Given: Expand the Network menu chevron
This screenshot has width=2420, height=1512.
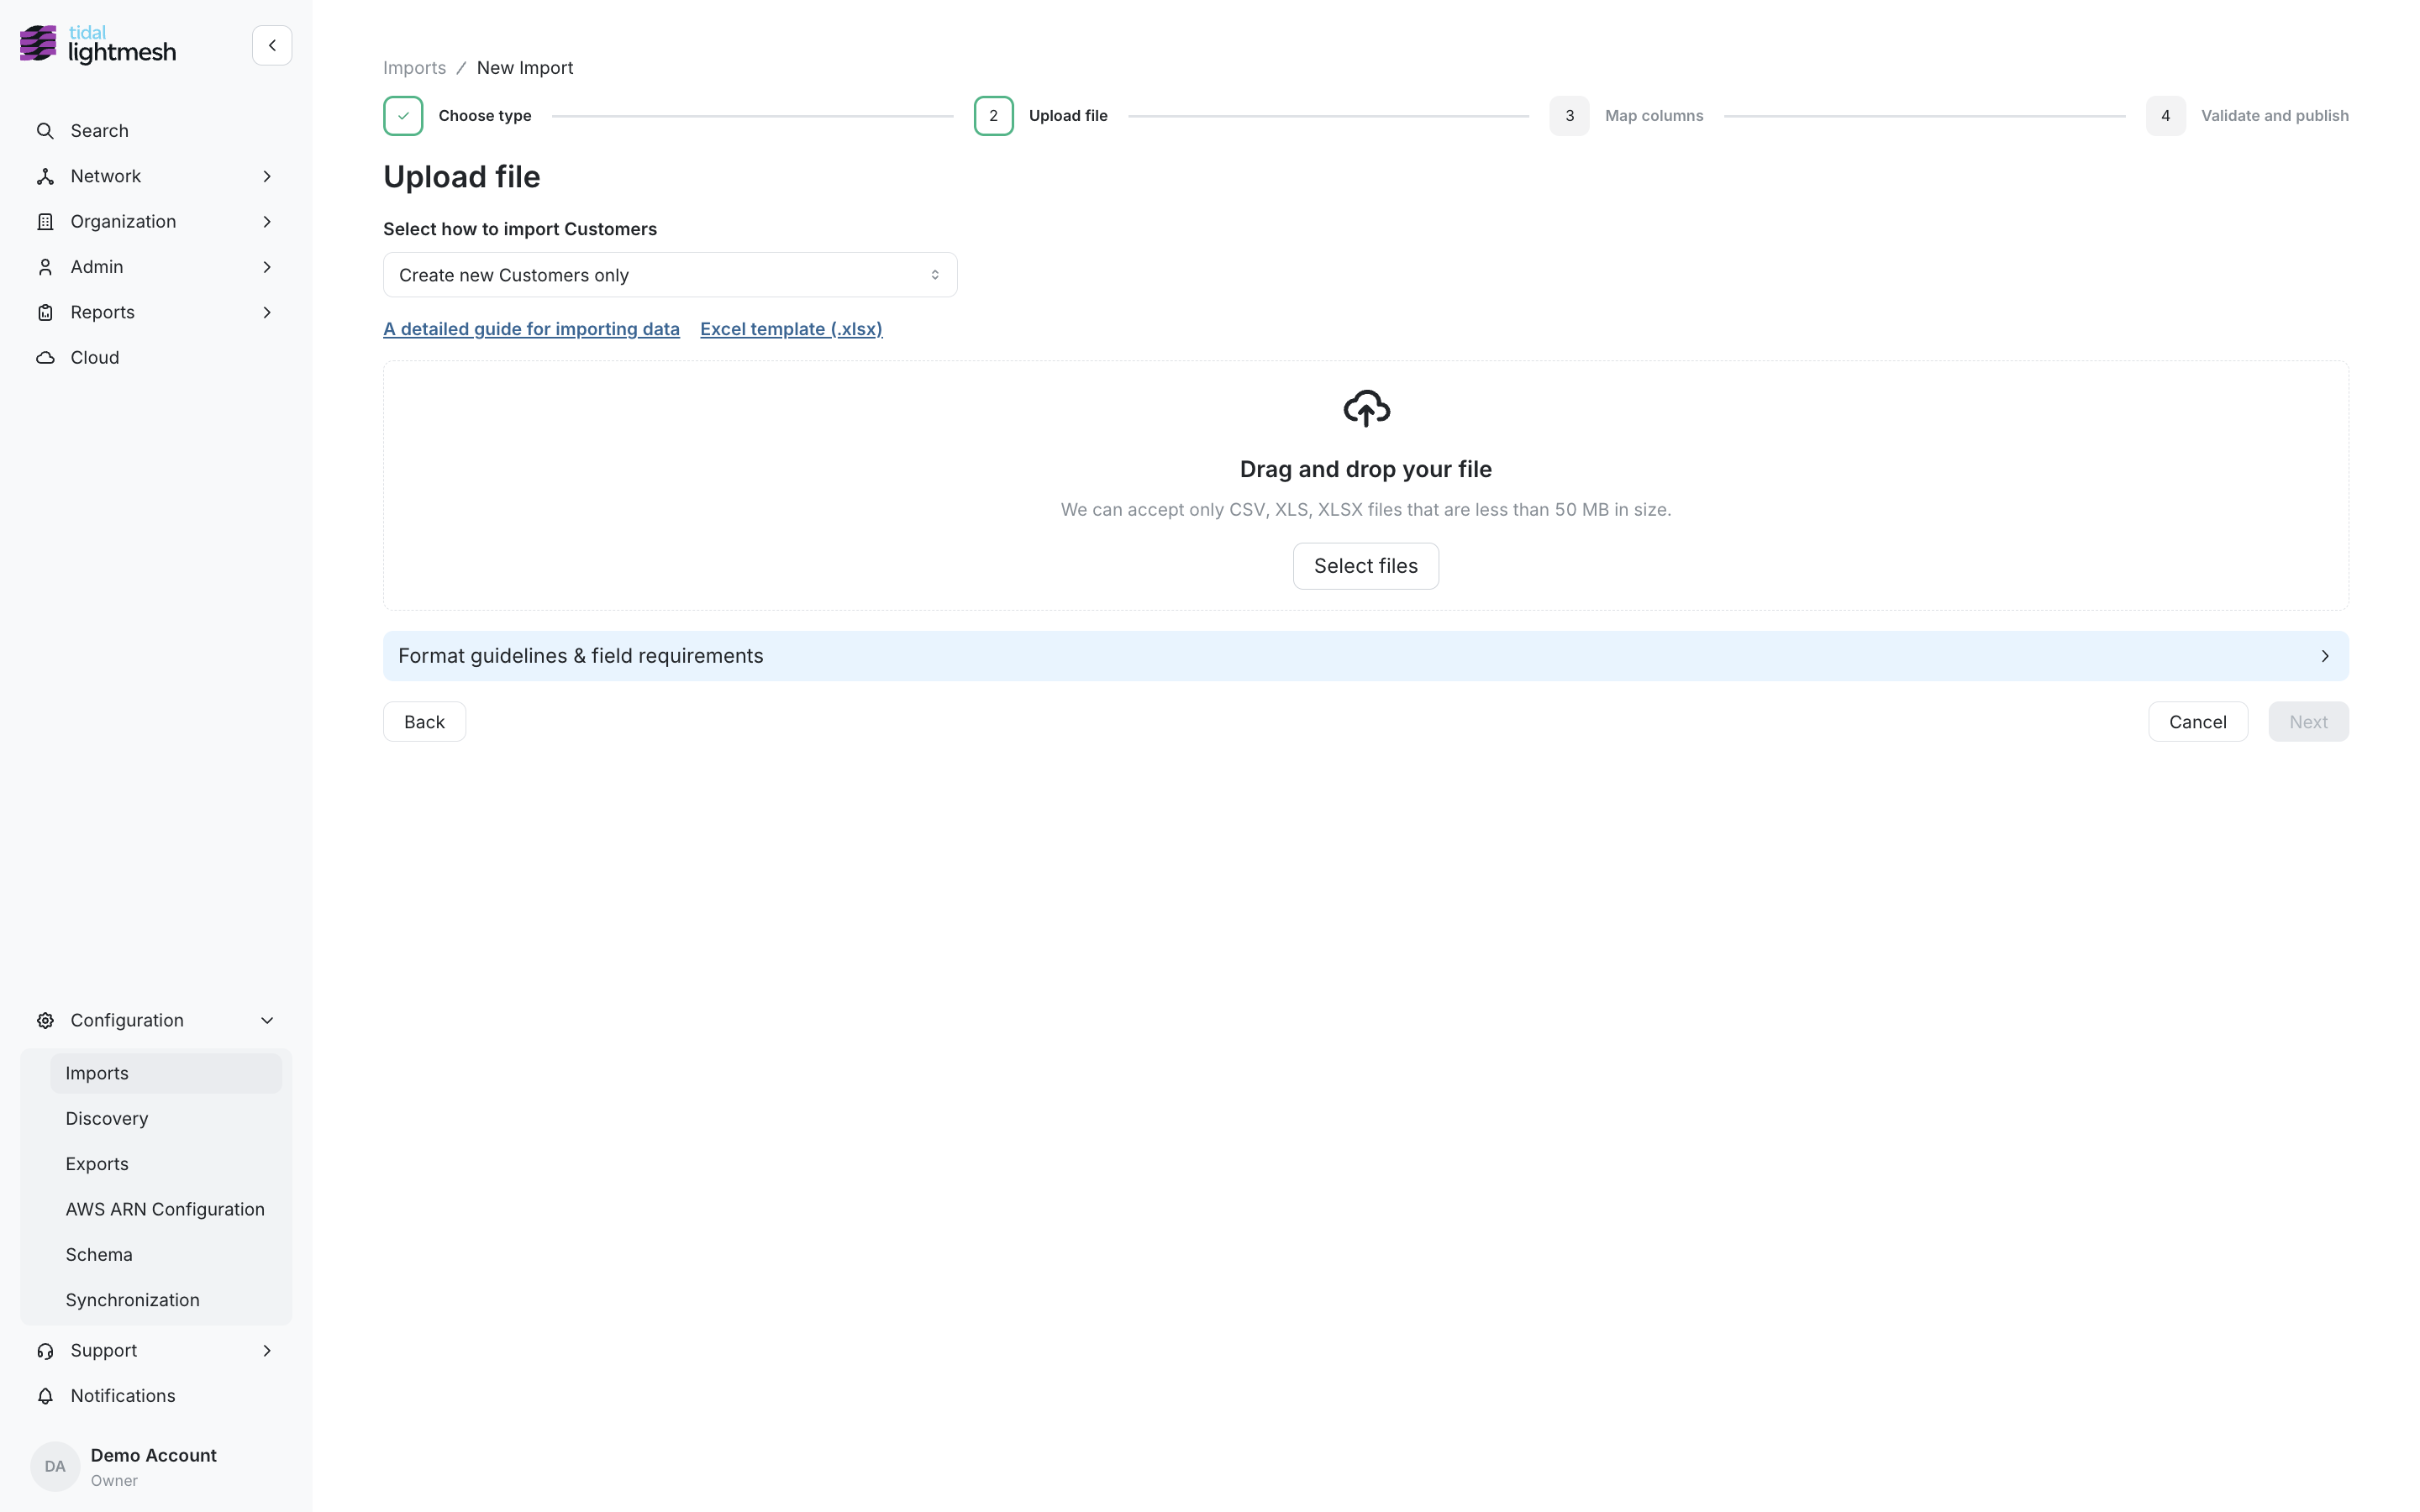Looking at the screenshot, I should (267, 176).
